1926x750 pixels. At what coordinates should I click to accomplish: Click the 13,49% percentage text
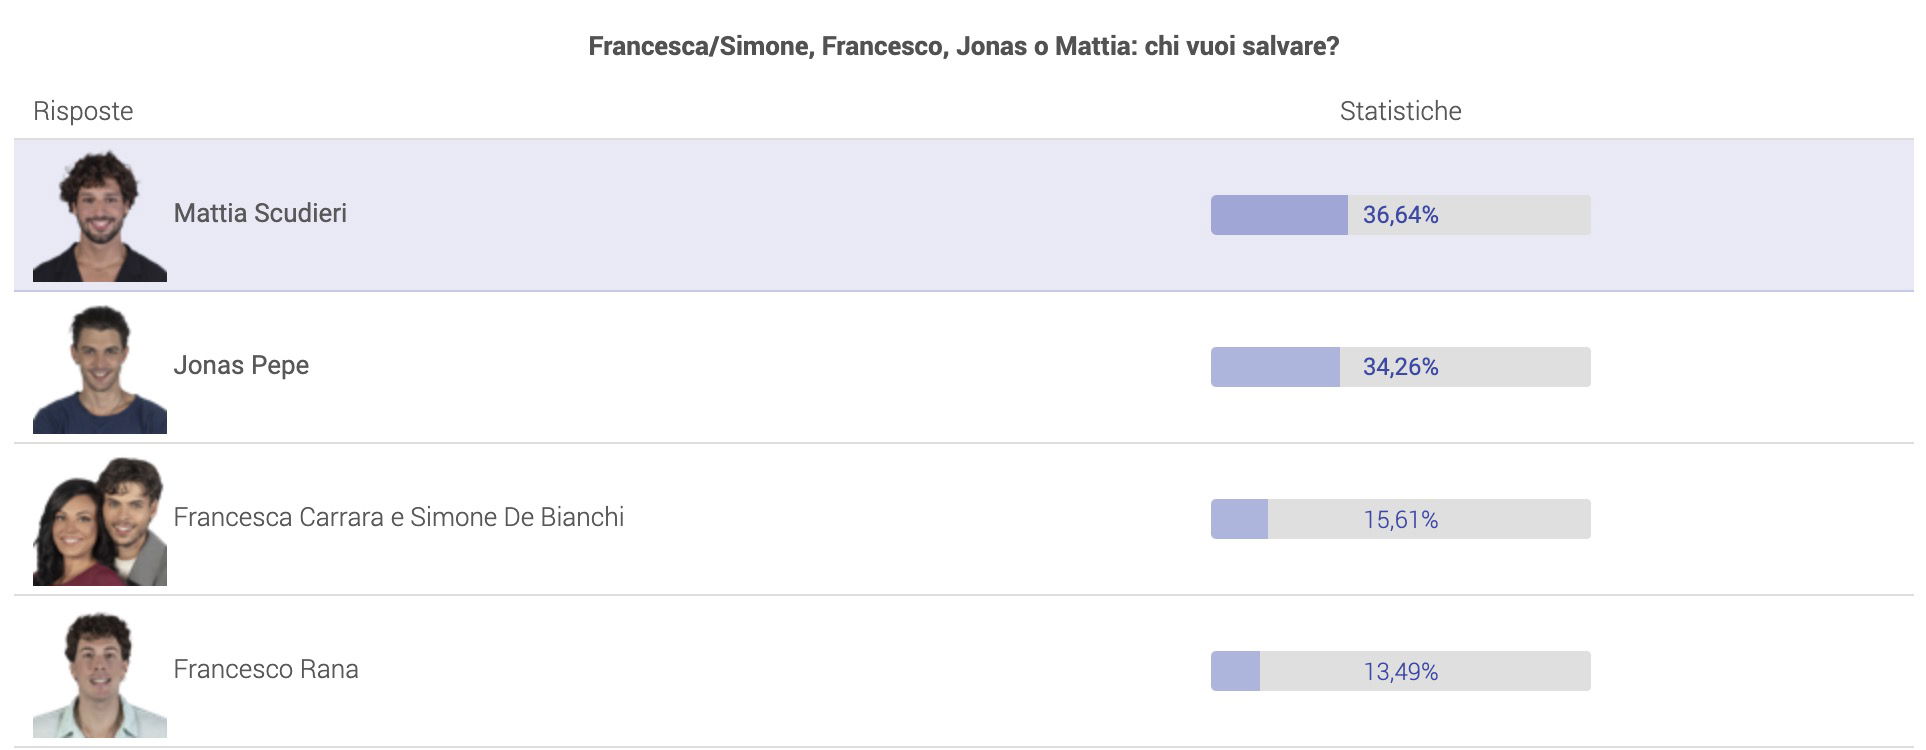coord(1400,672)
